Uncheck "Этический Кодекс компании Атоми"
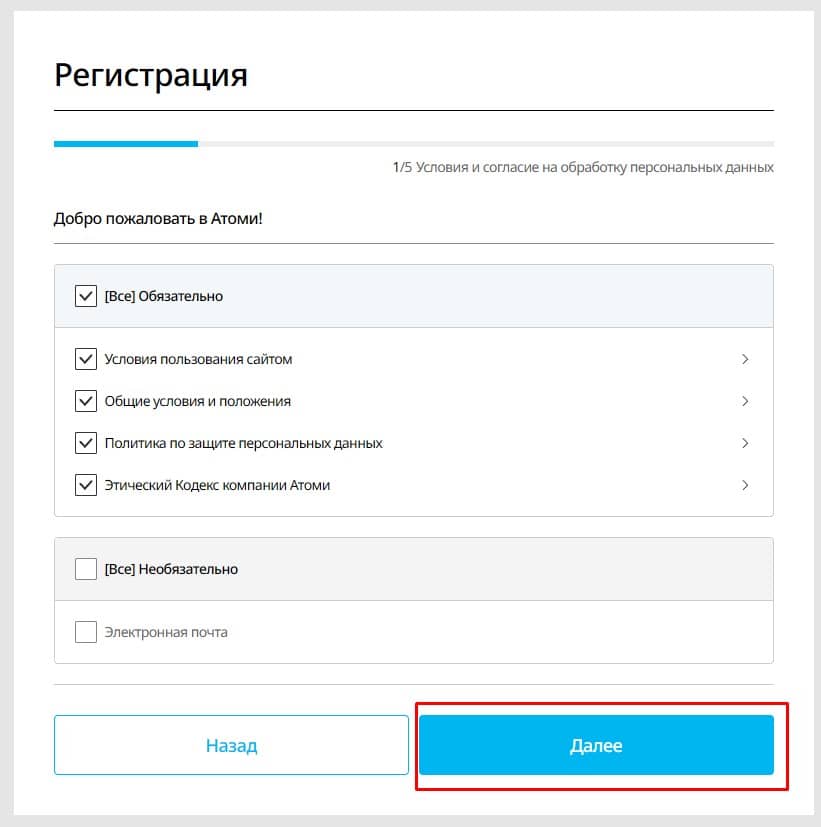 [86, 484]
